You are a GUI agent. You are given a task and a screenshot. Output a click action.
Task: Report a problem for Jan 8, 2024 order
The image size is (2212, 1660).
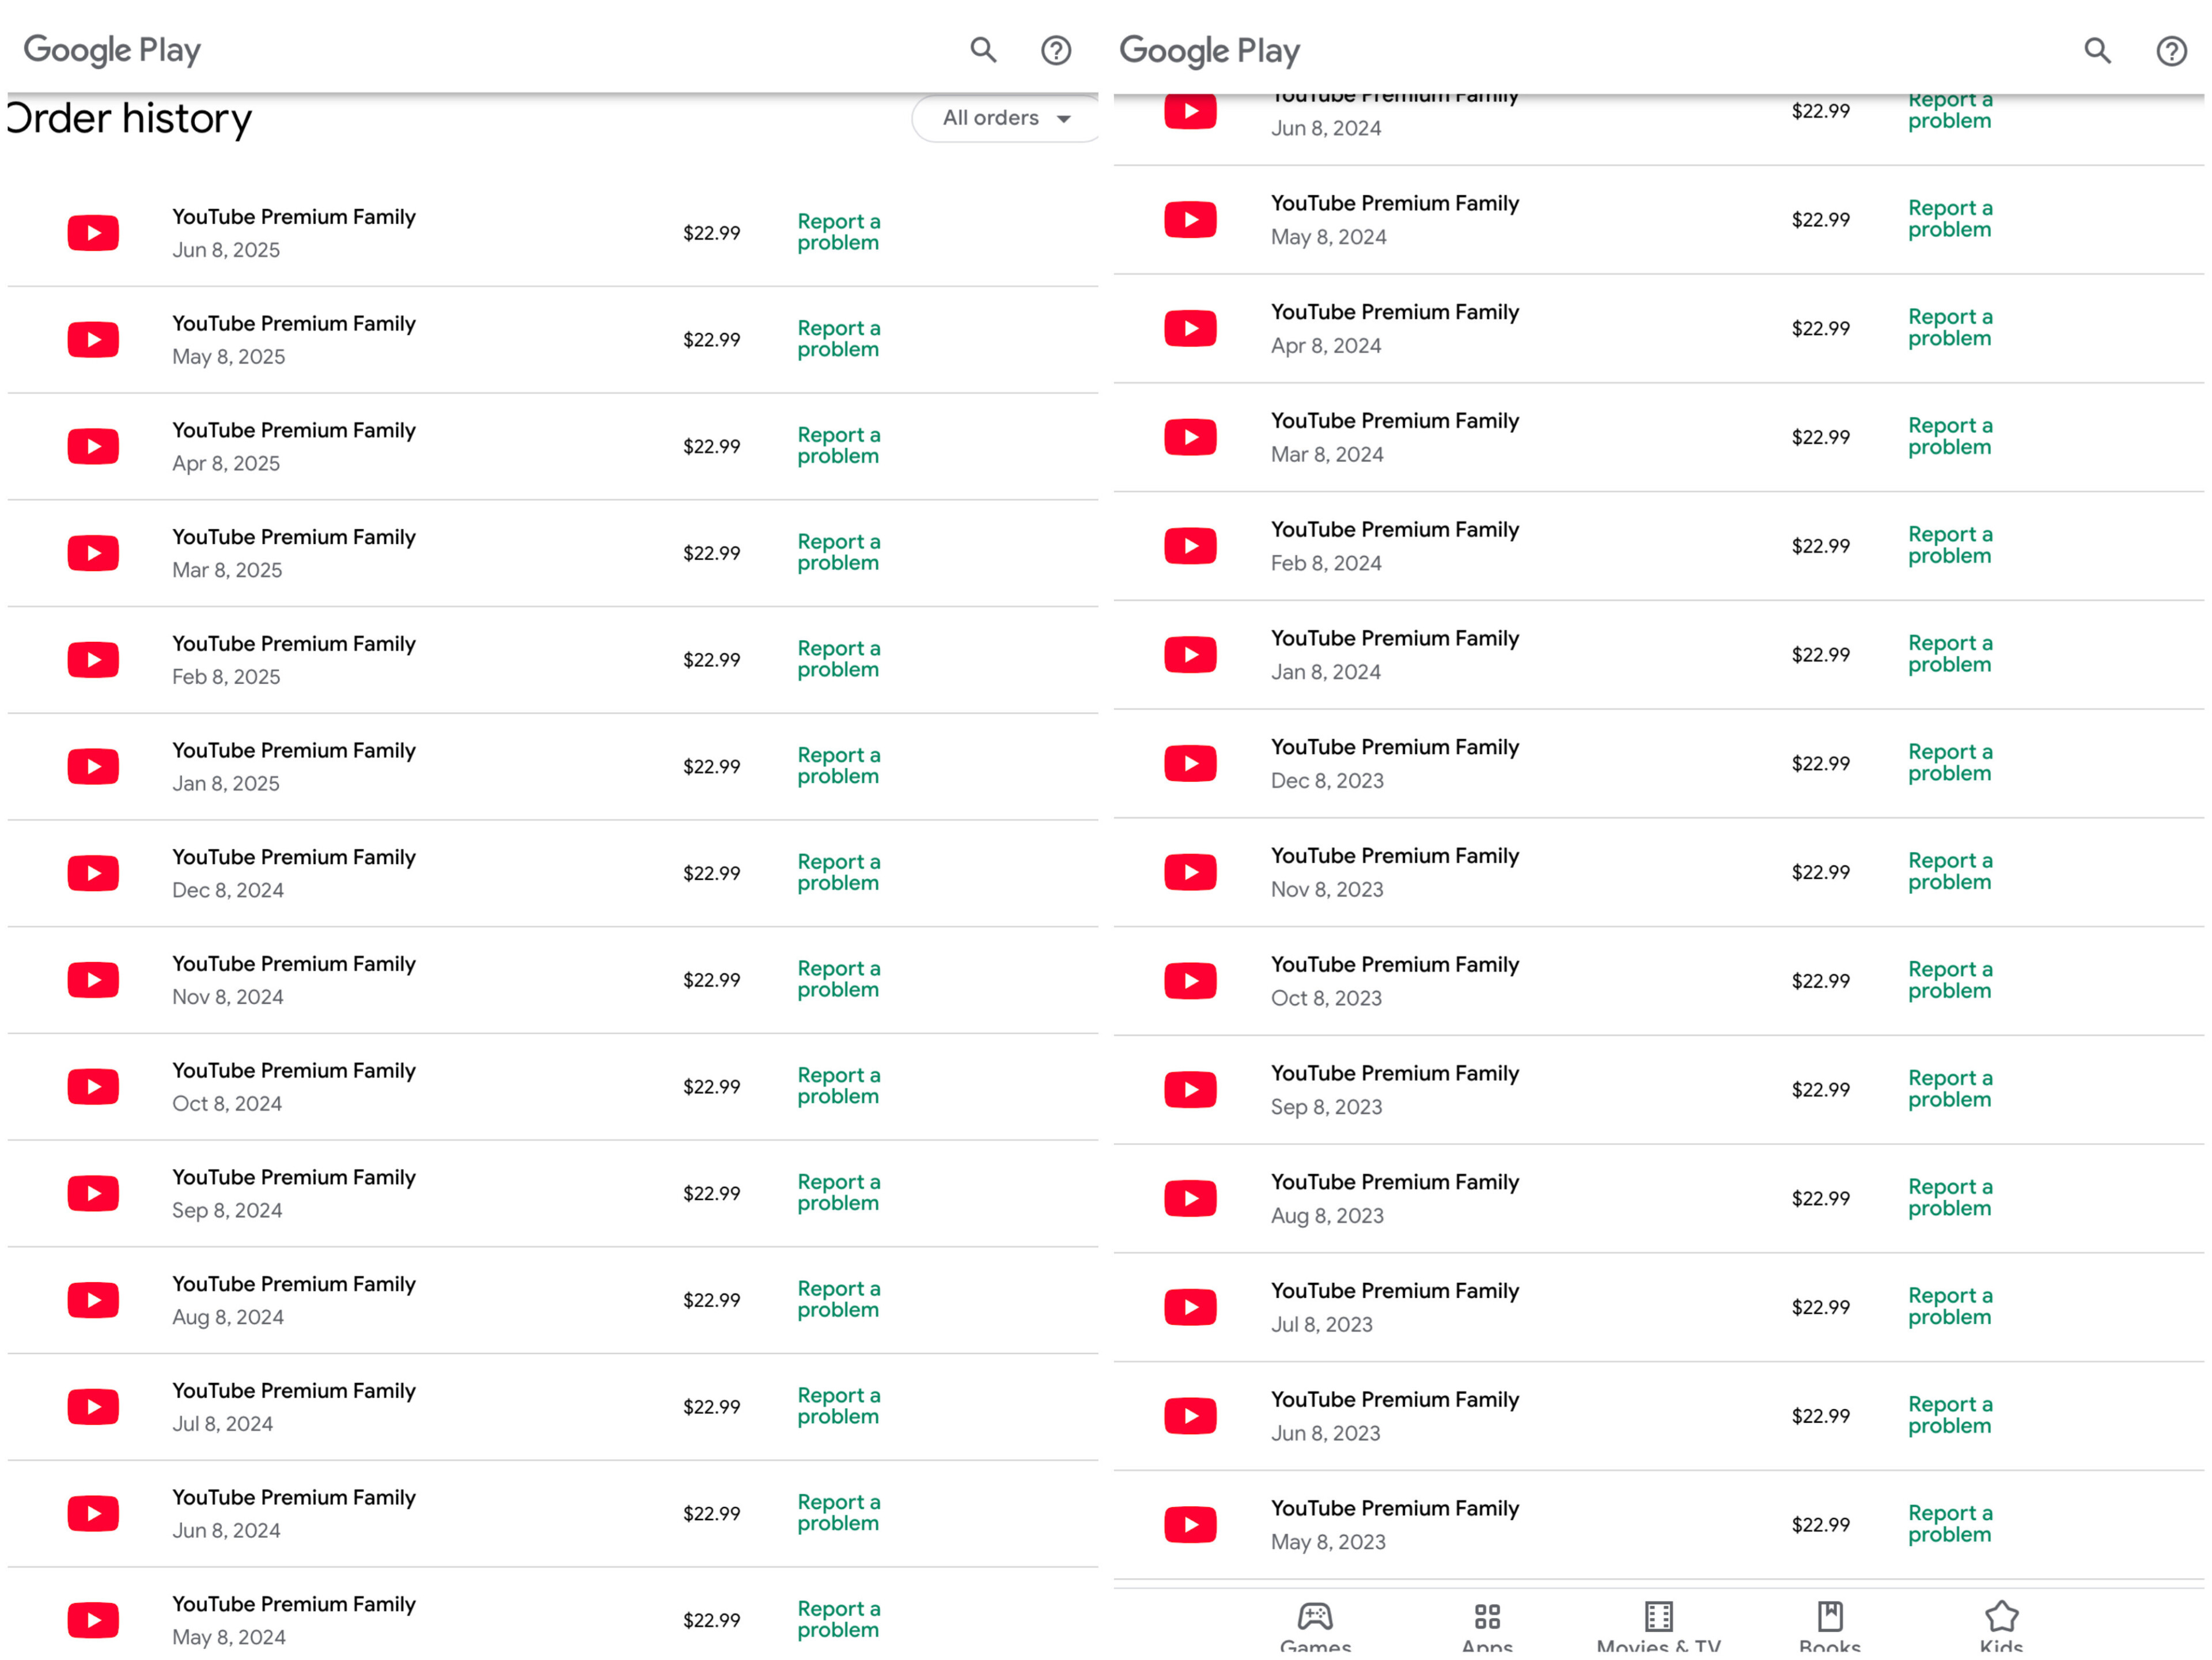click(x=1950, y=654)
